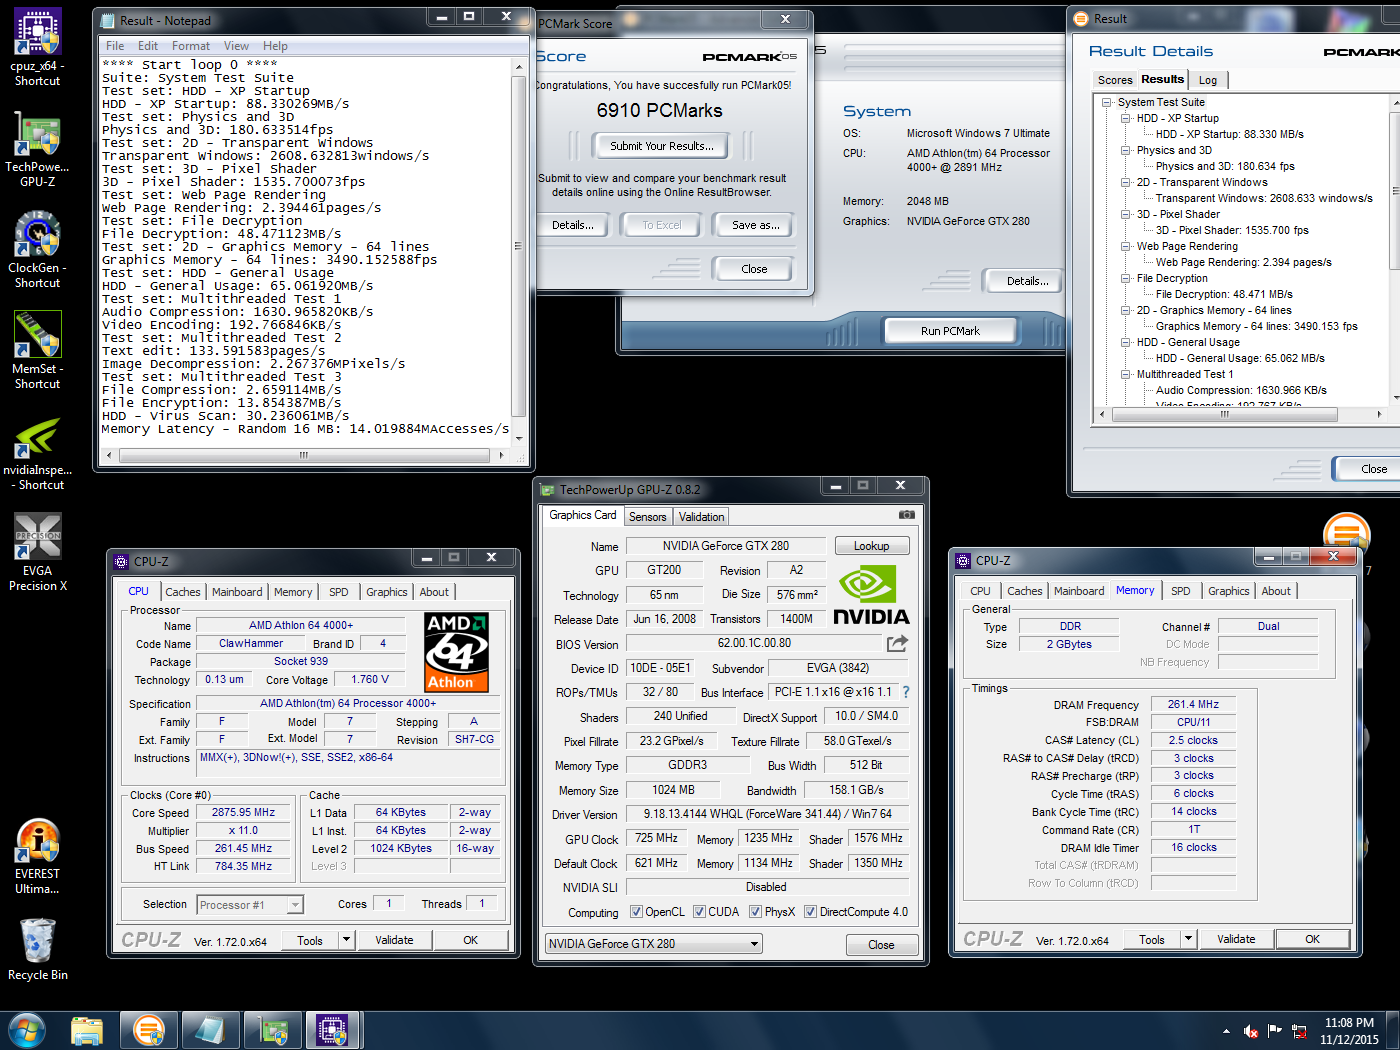Click Notepad's horizontal scrollbar
1400x1050 pixels.
point(305,455)
